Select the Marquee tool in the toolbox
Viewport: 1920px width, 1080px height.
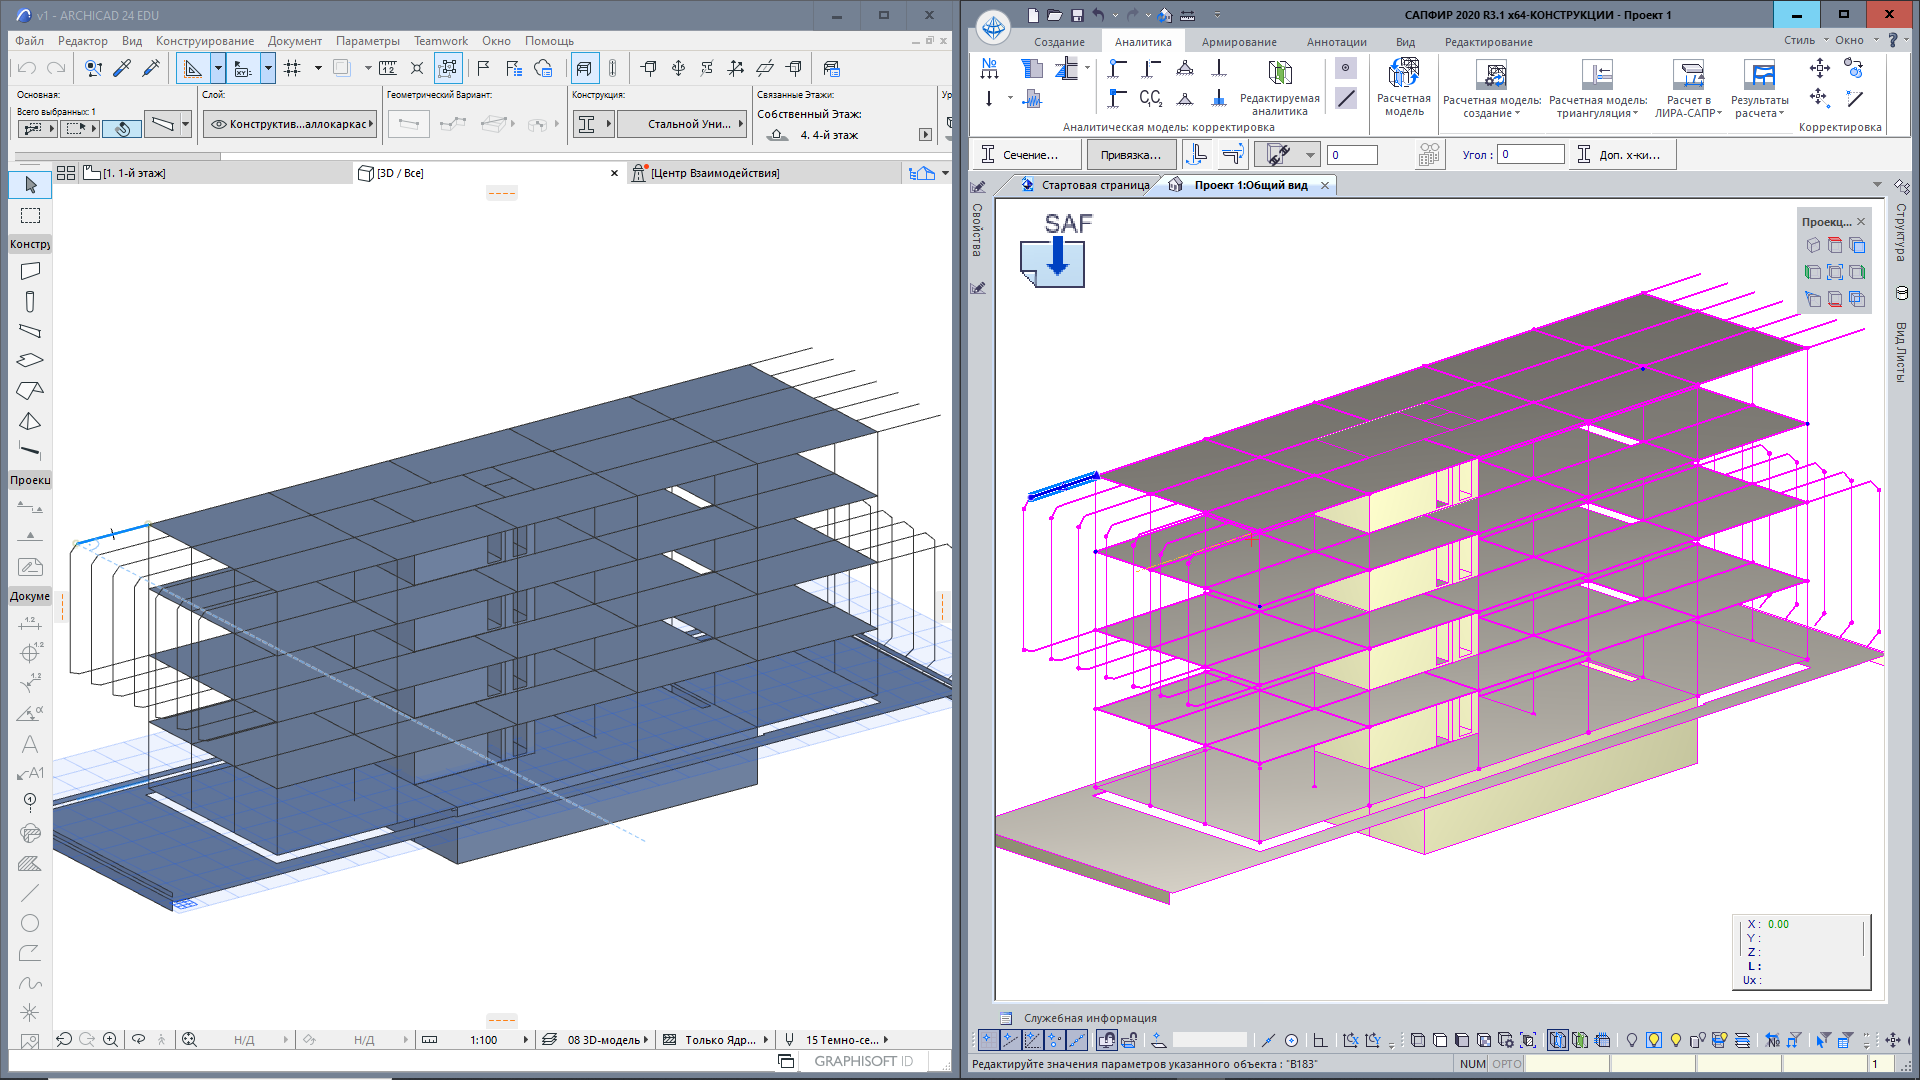click(x=30, y=216)
